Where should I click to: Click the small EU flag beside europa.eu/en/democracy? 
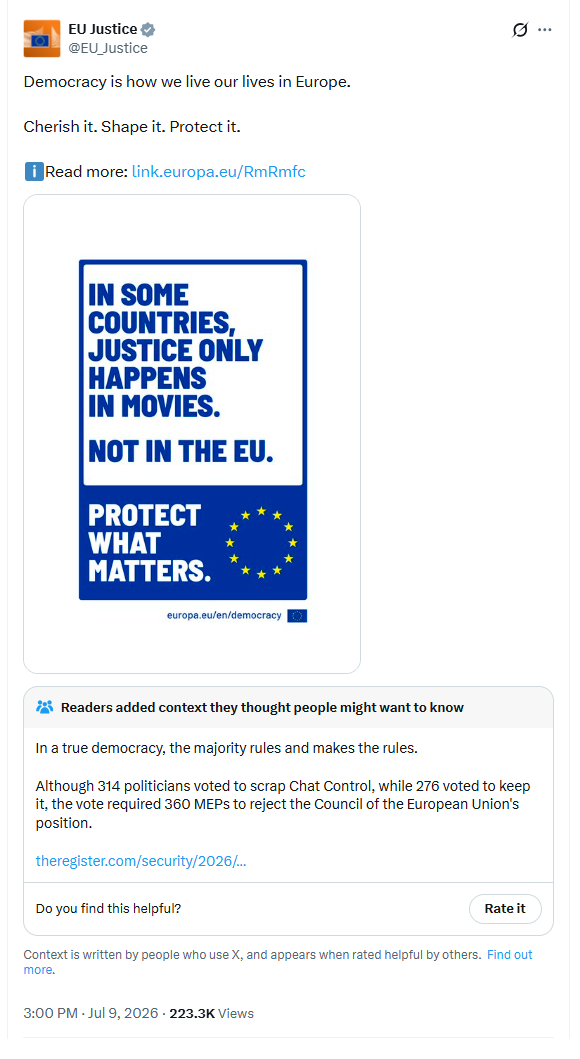click(297, 615)
